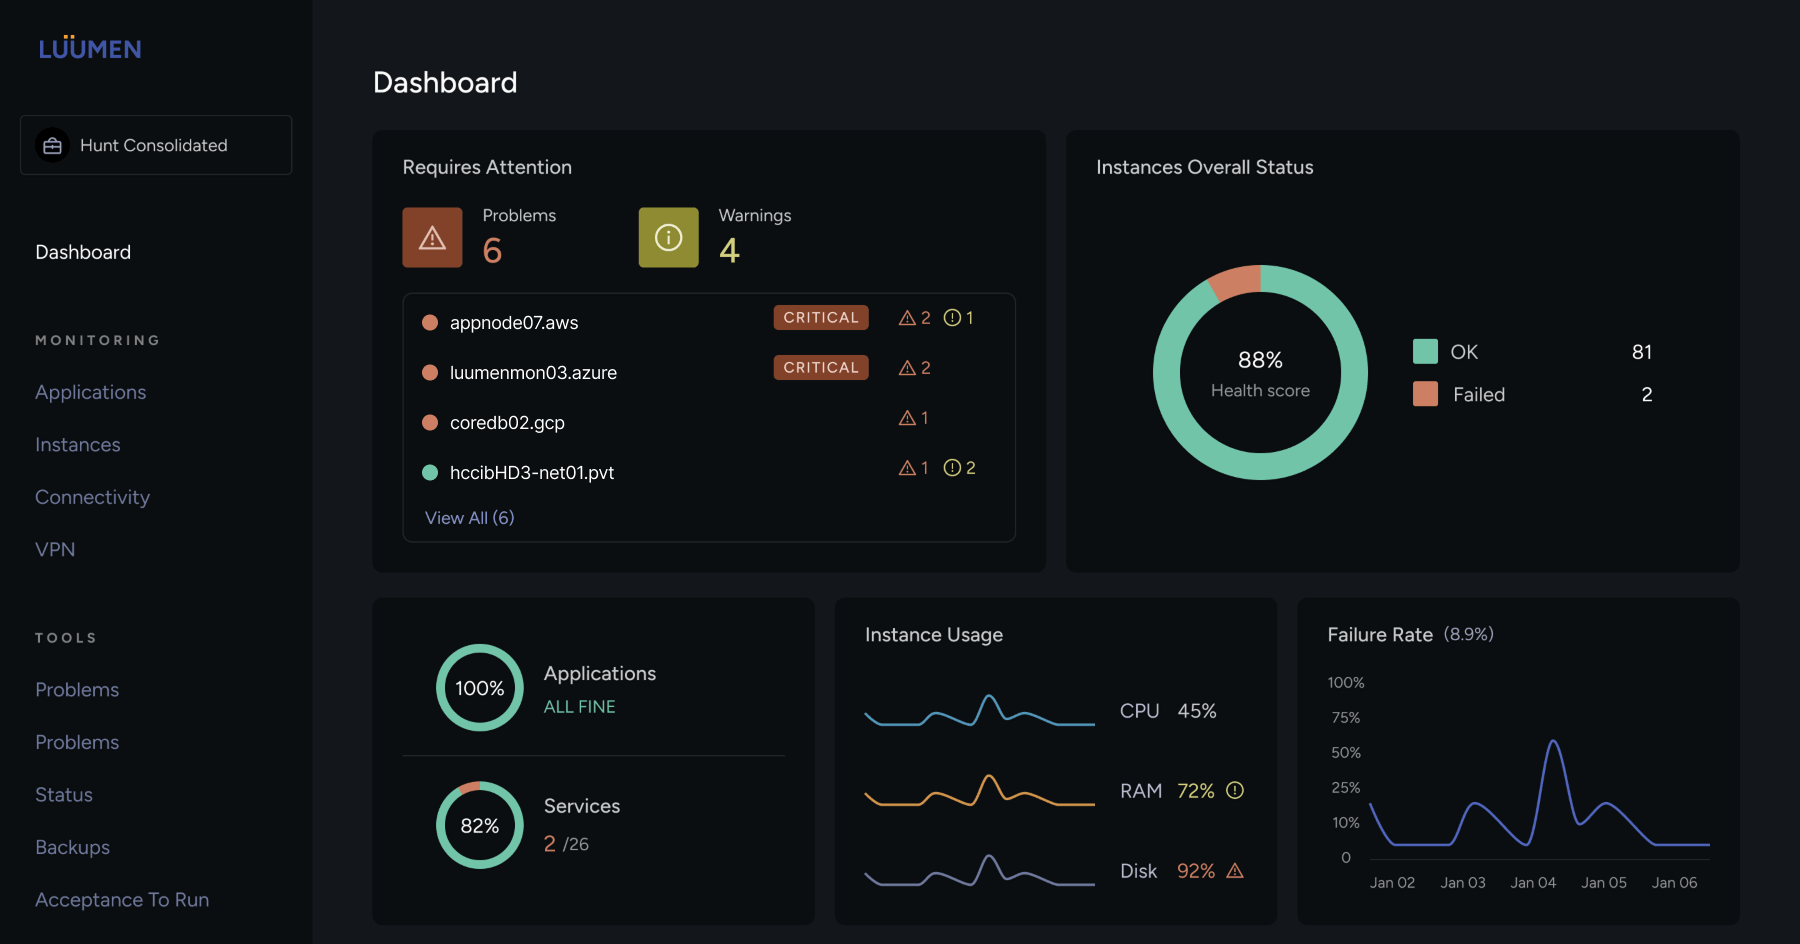Click the green OK legend swatch
This screenshot has height=944, width=1800.
(1425, 352)
